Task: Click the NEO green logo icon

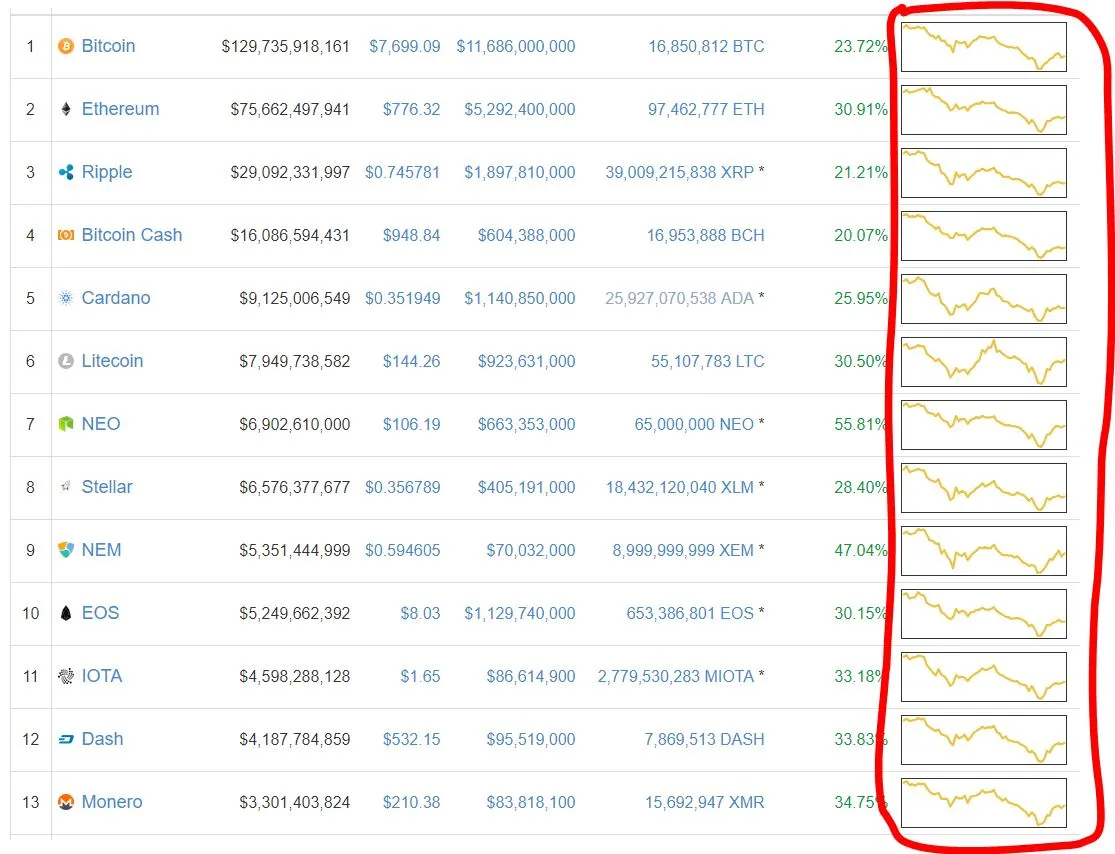Action: (65, 425)
